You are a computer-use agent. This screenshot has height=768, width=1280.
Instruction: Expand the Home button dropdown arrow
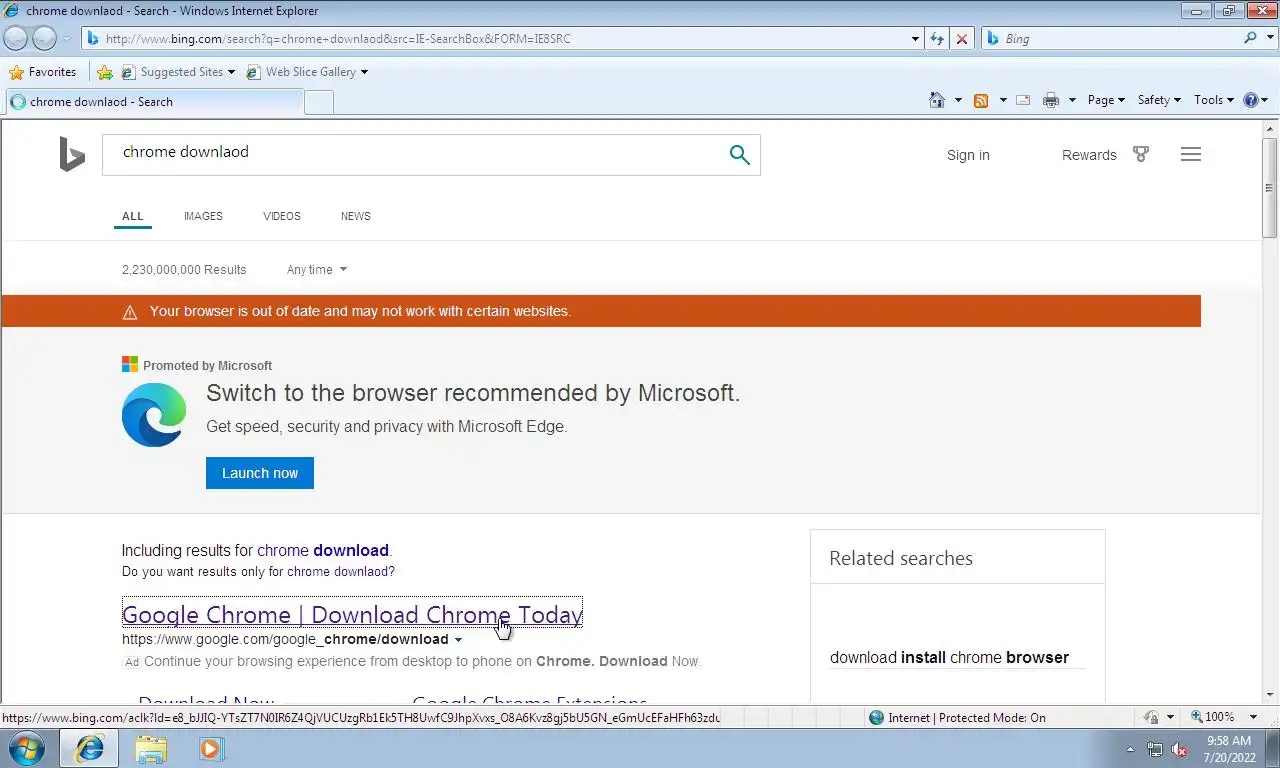[x=958, y=100]
